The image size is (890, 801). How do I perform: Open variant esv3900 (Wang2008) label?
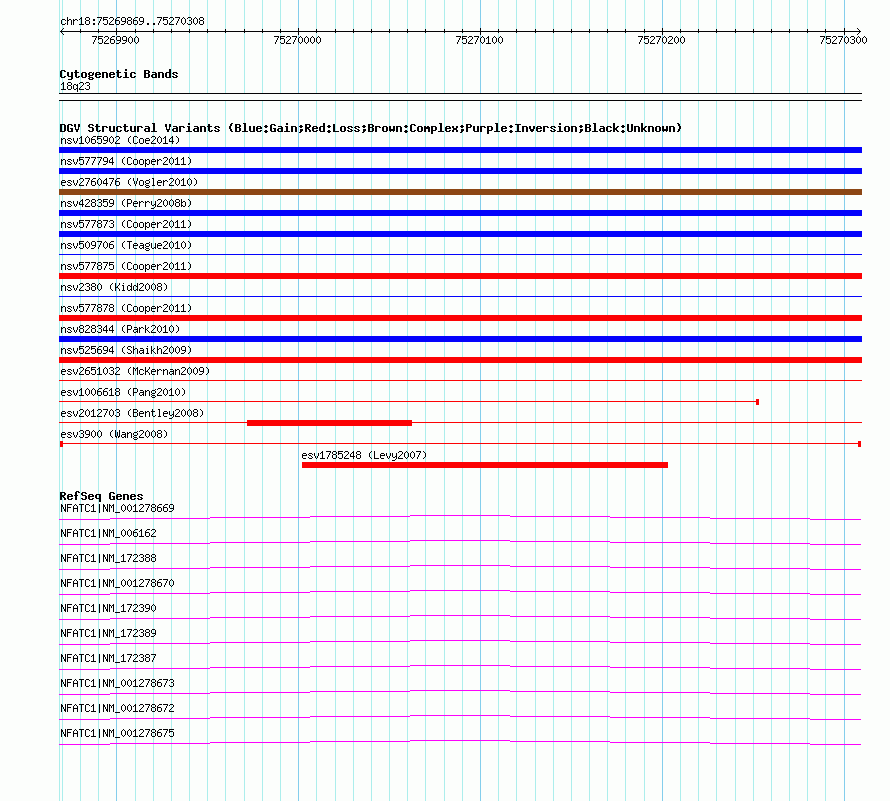pyautogui.click(x=114, y=434)
